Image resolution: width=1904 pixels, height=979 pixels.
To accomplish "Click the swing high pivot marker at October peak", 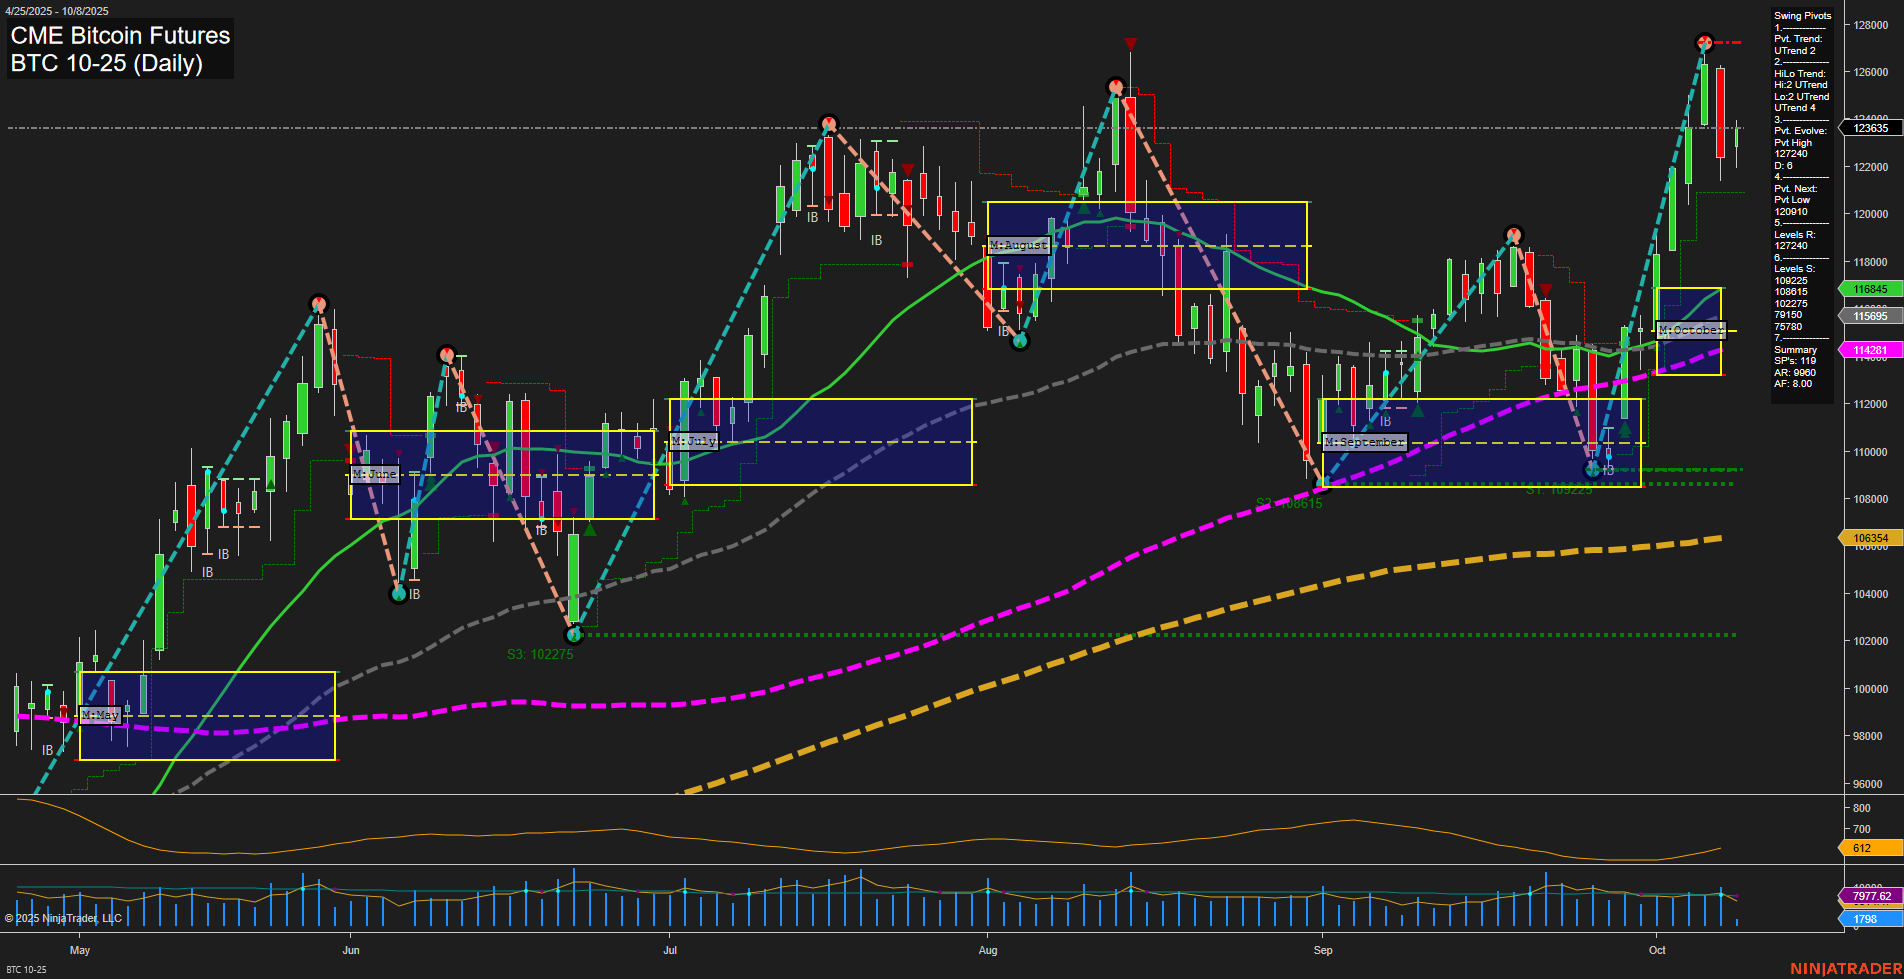I will [x=1704, y=42].
